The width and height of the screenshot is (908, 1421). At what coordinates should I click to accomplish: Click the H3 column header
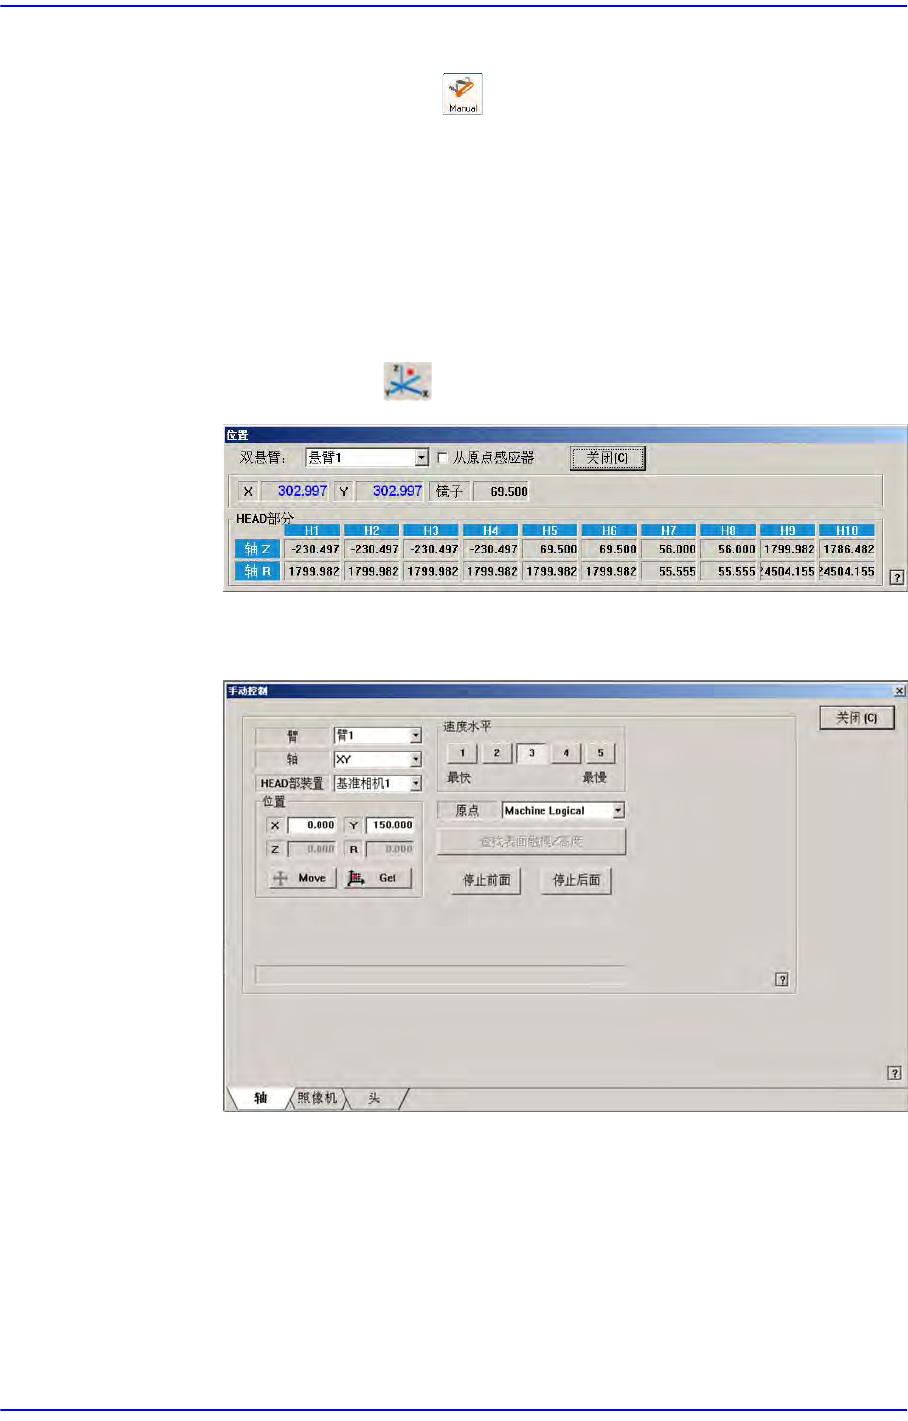431,530
